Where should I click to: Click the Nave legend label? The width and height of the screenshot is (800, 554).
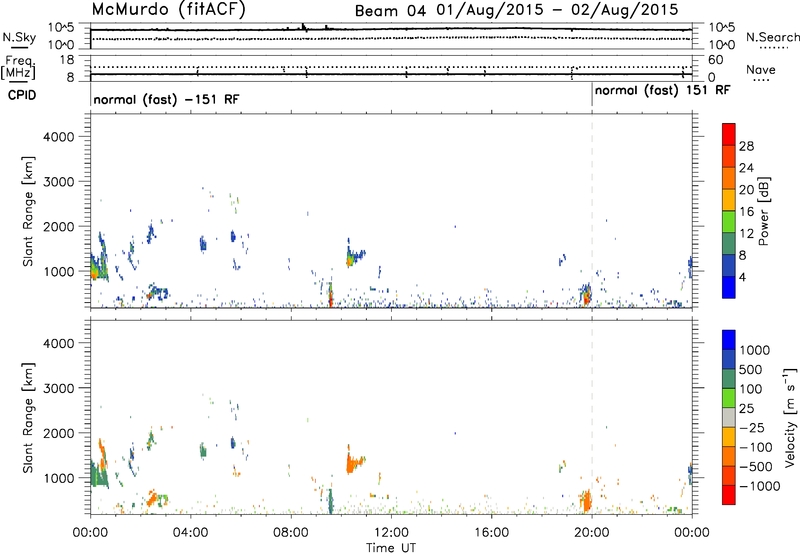[761, 69]
